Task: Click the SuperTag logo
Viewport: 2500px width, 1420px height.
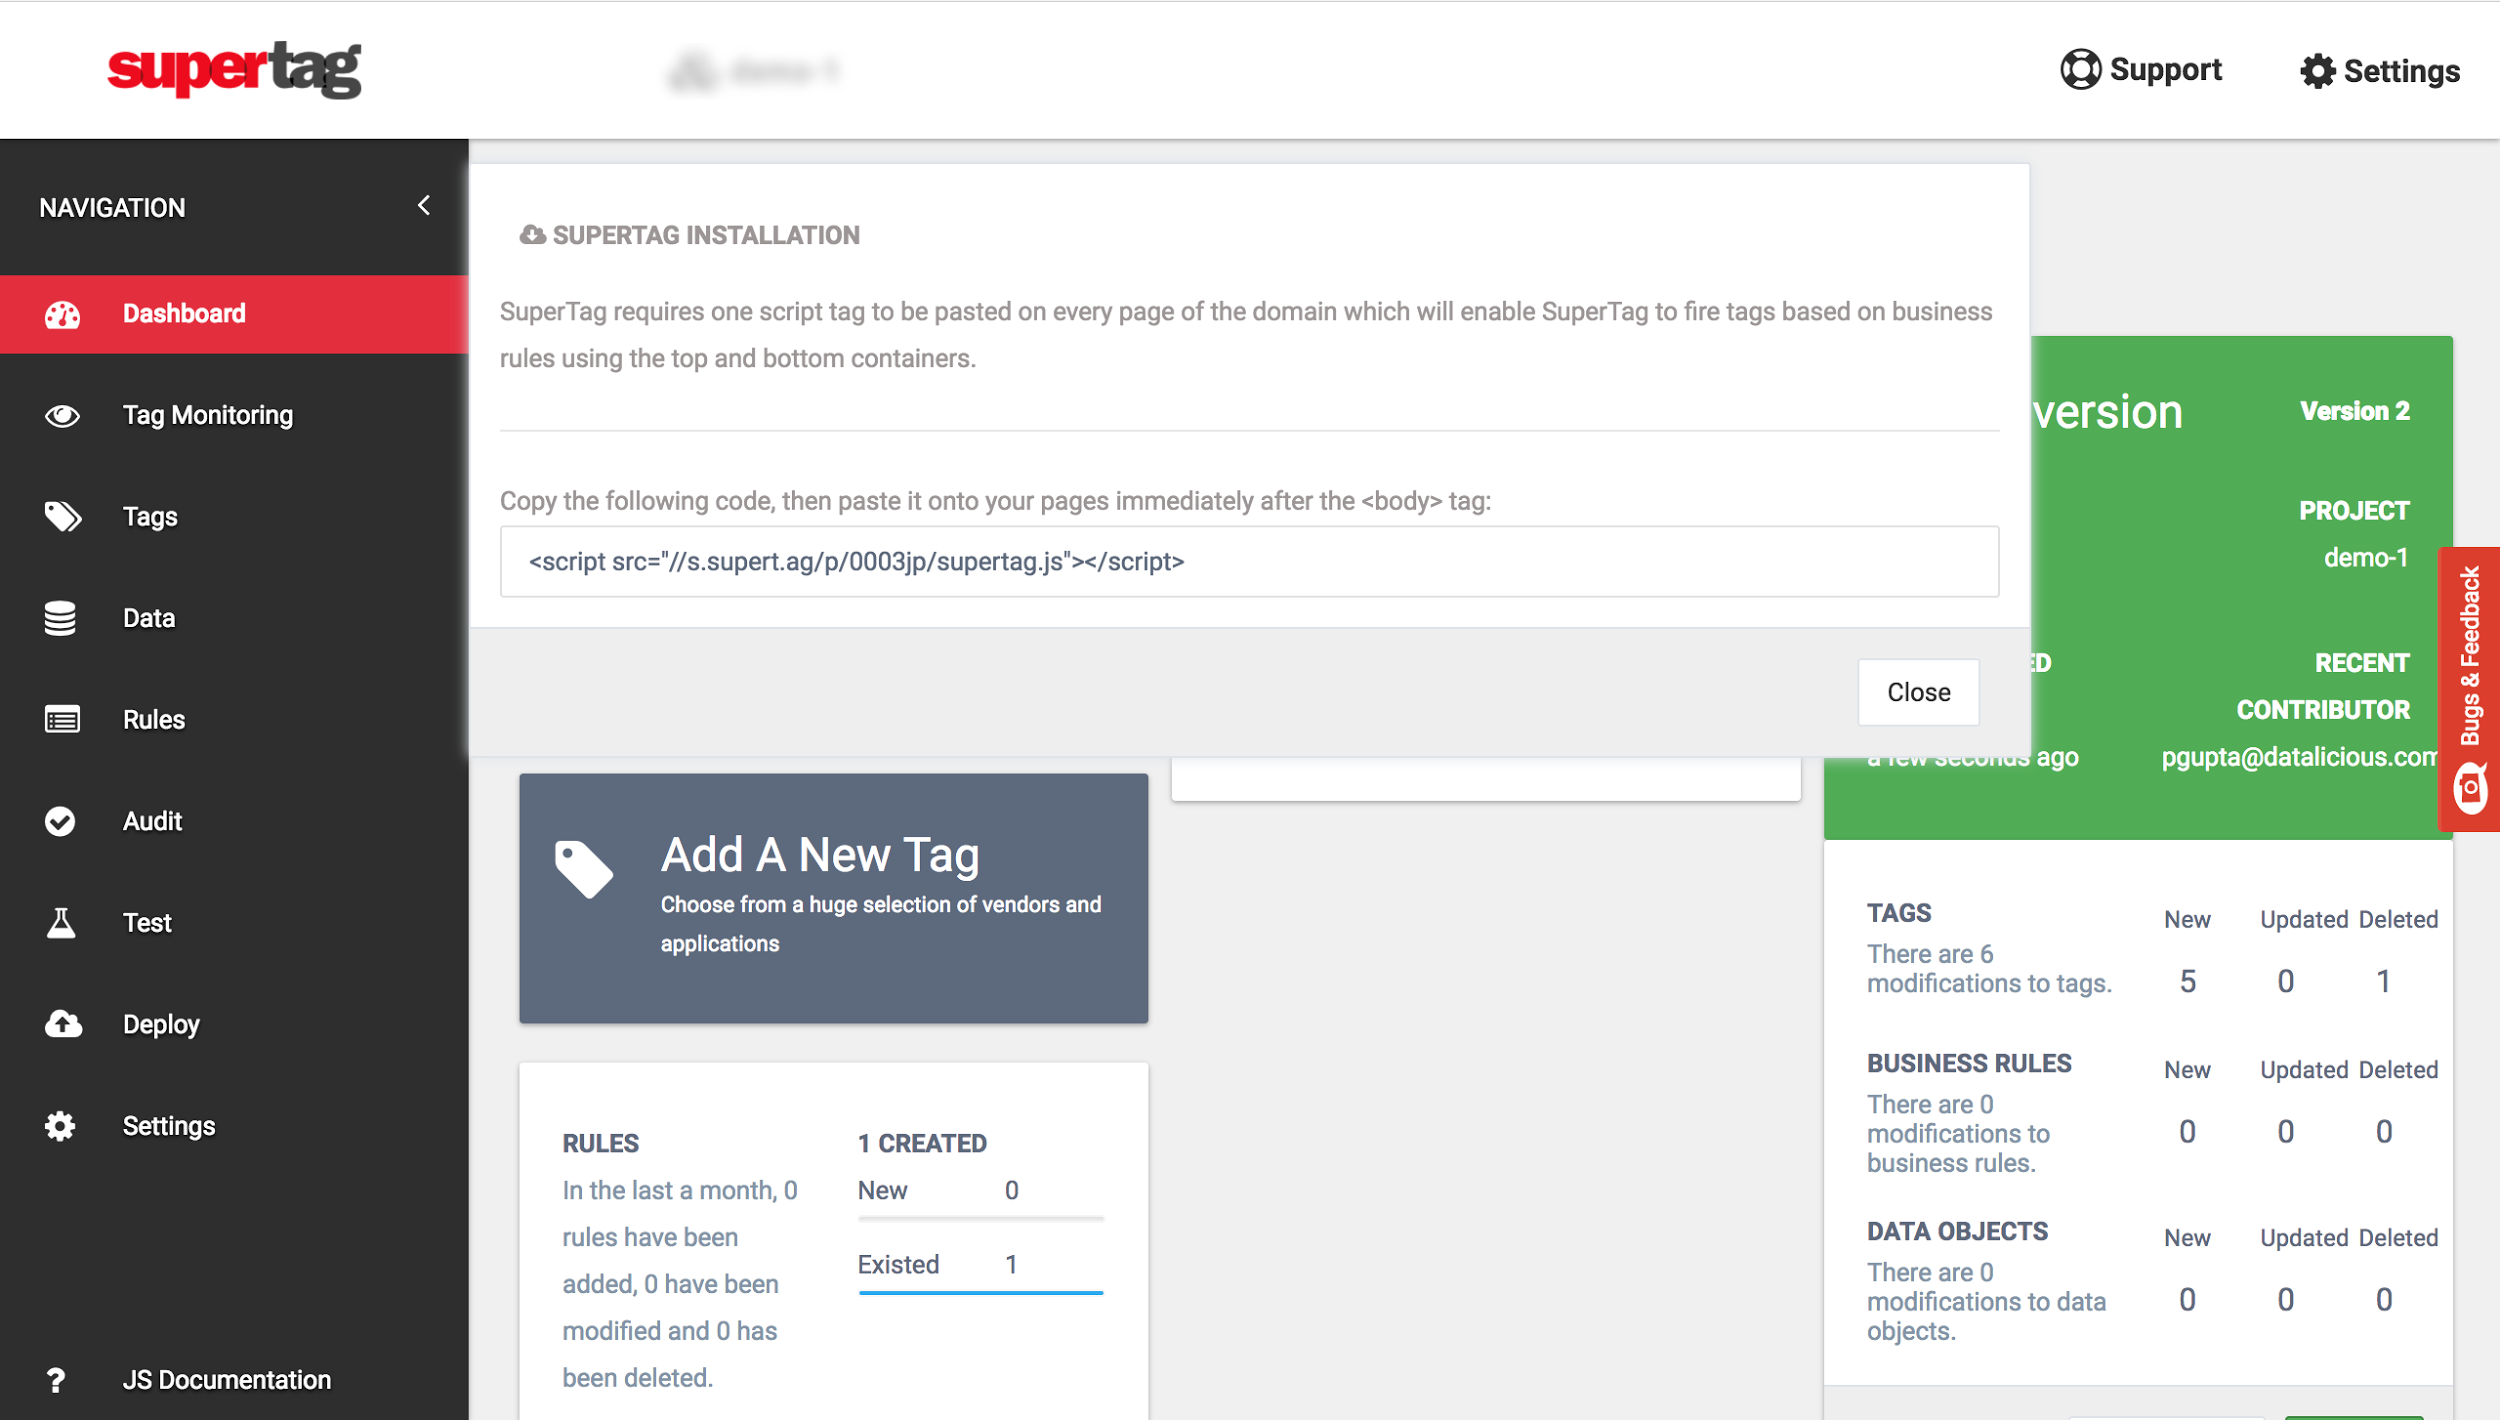Action: click(x=234, y=69)
